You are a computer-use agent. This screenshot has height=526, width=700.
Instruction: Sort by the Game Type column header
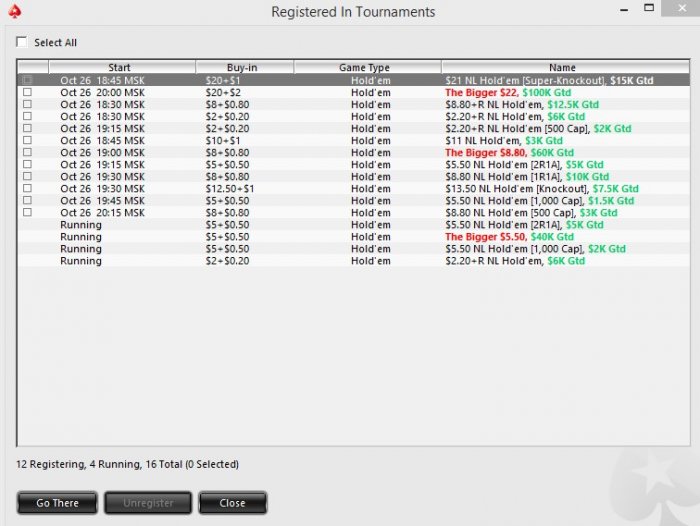click(367, 67)
